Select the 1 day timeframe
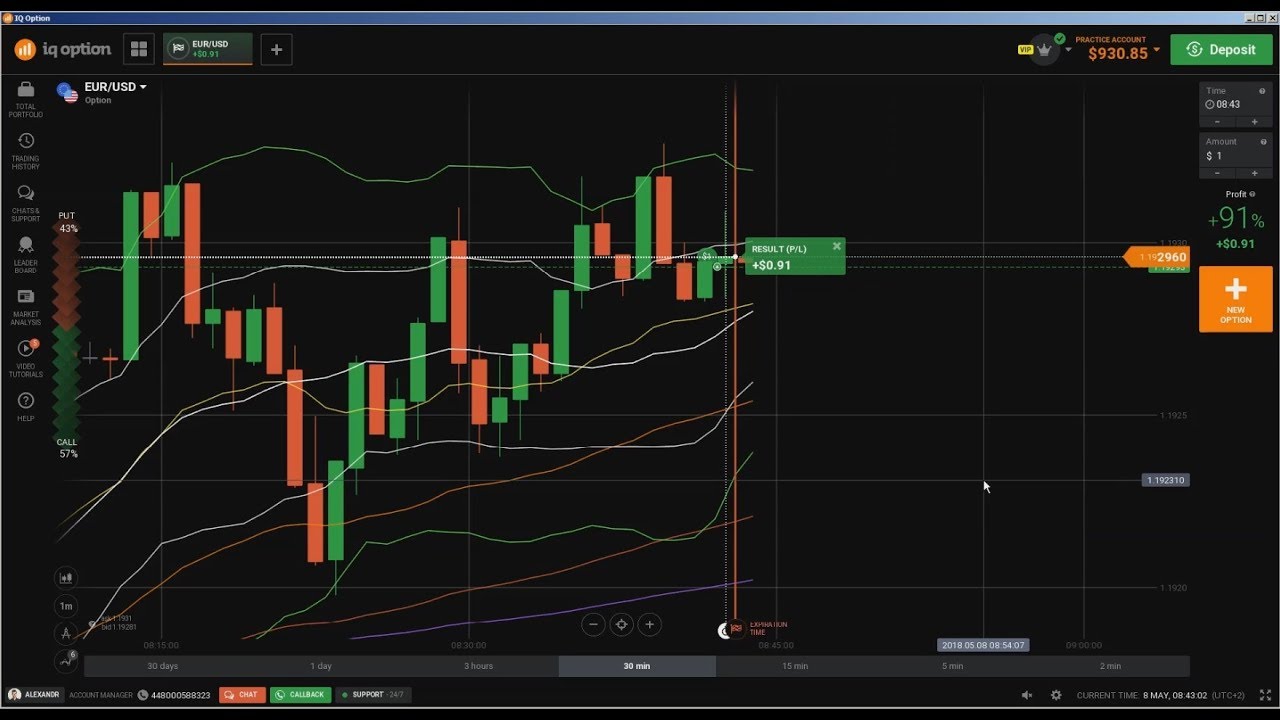Image resolution: width=1280 pixels, height=720 pixels. (x=321, y=666)
